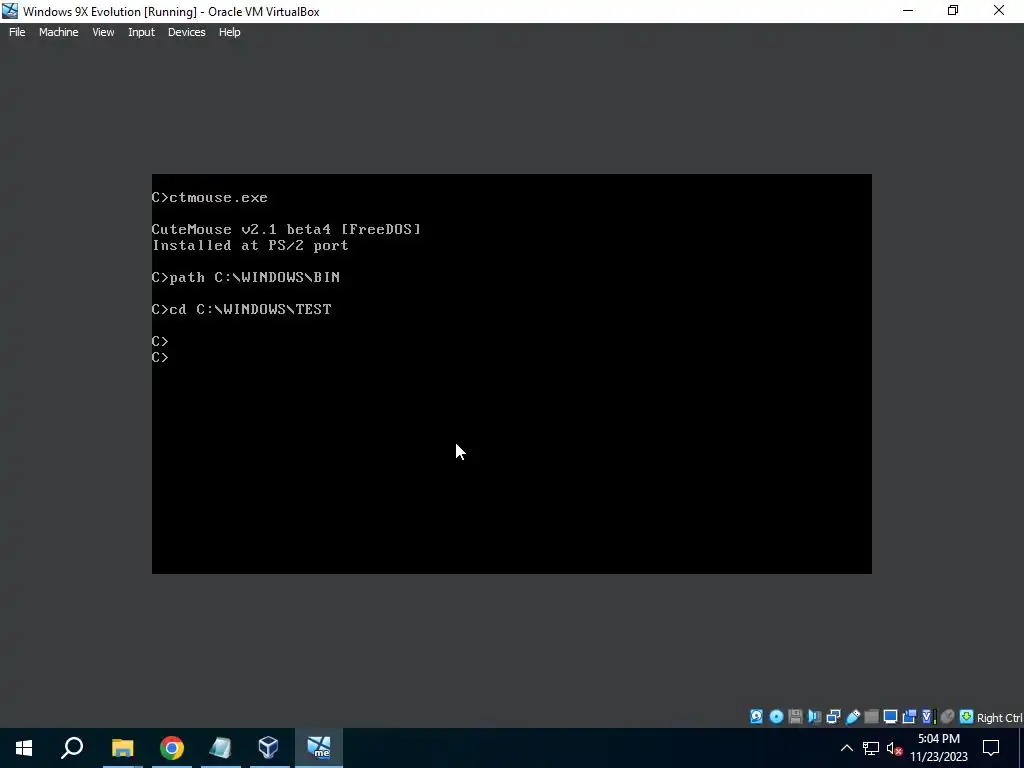
Task: Close the VirtualBox VM window
Action: pos(999,11)
